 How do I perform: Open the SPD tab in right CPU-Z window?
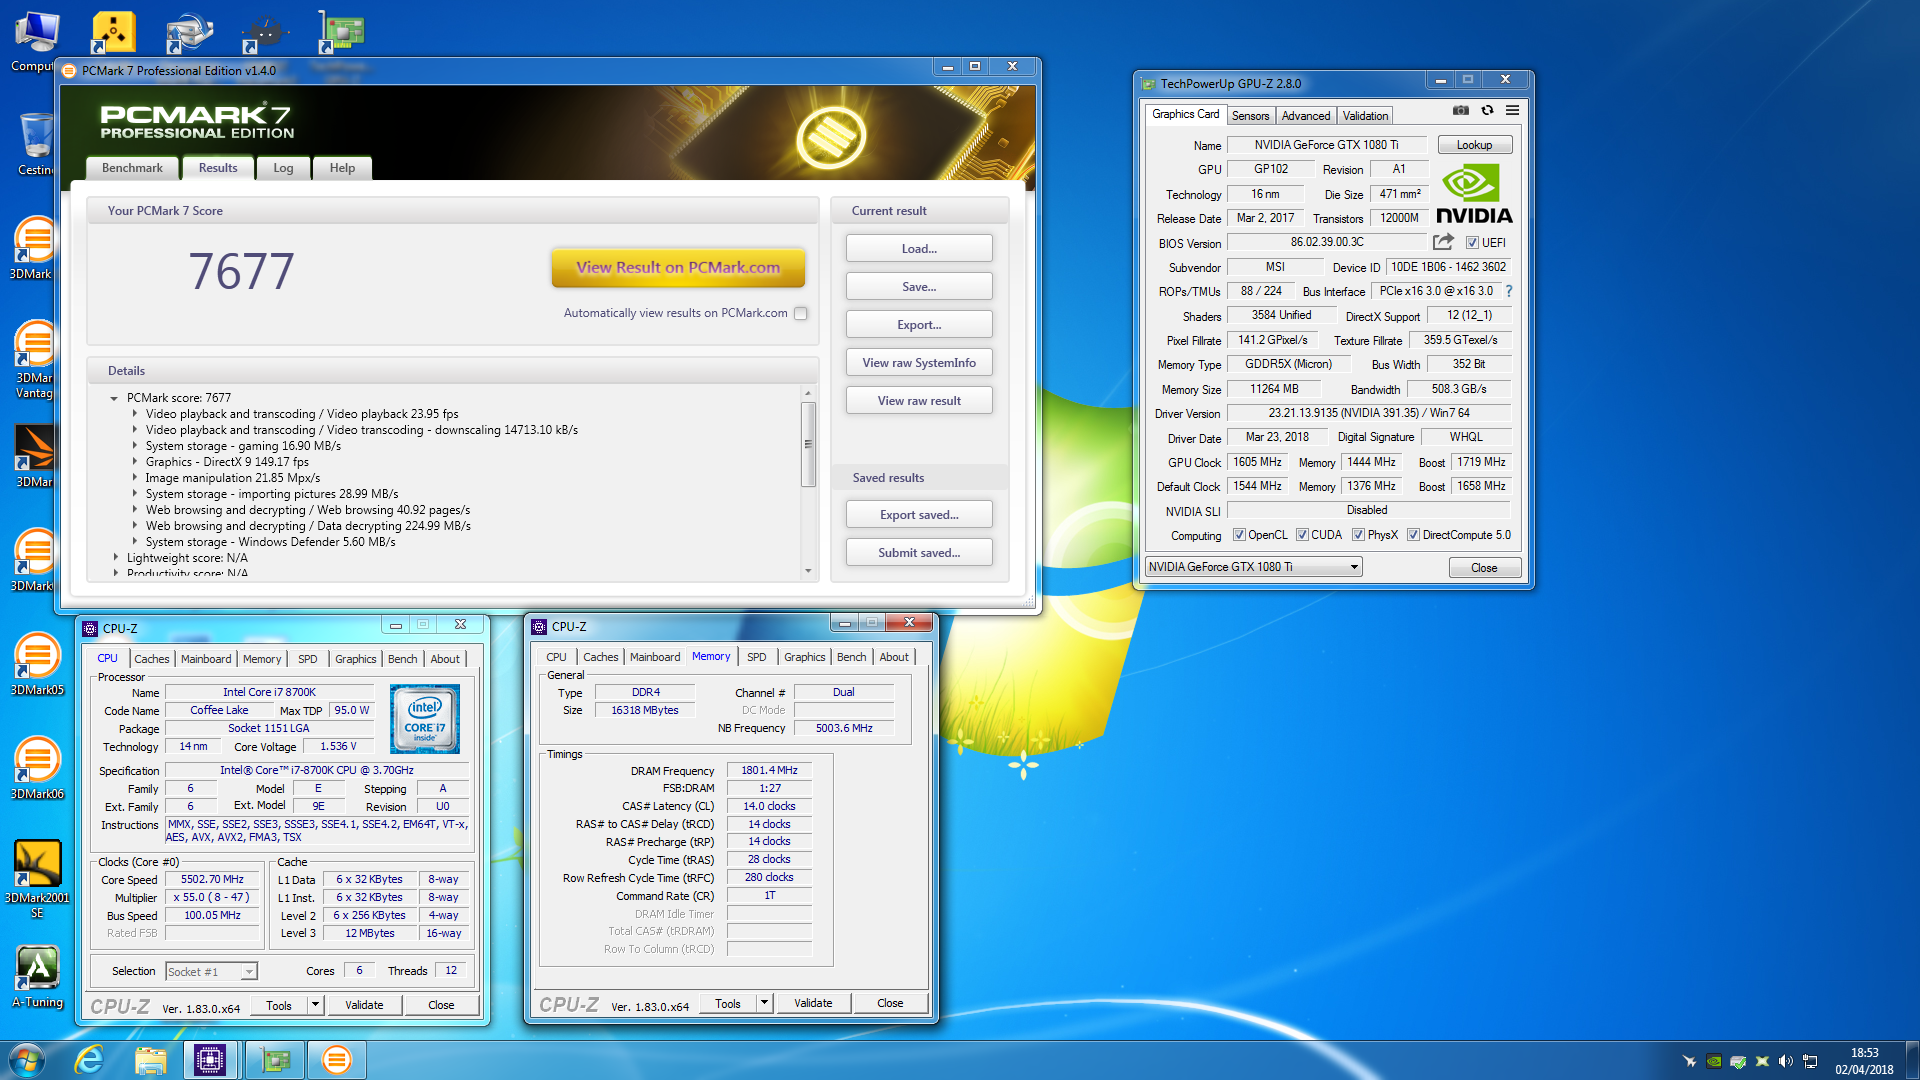pyautogui.click(x=757, y=657)
